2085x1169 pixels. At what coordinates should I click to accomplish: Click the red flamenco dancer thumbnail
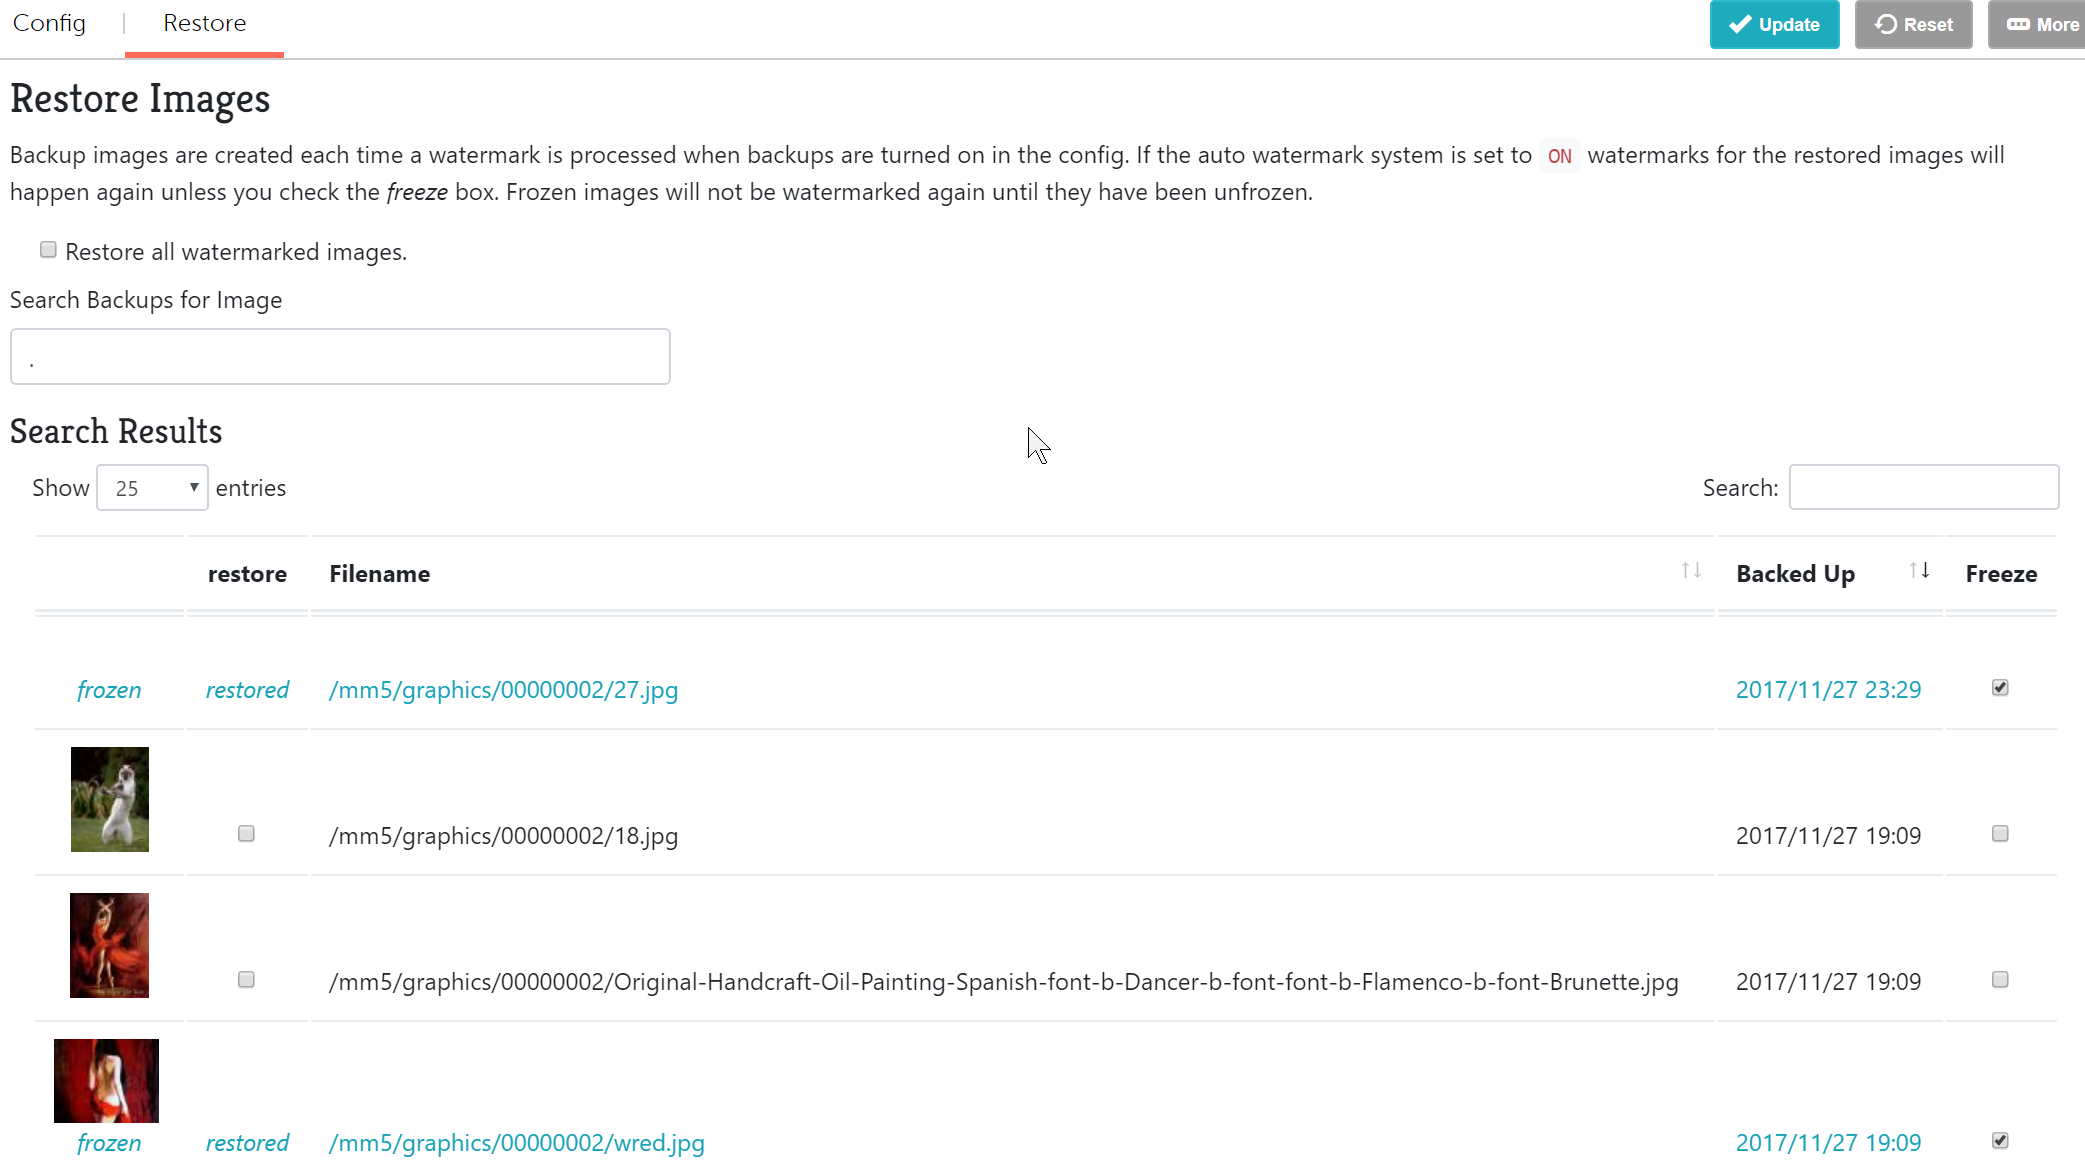[109, 945]
